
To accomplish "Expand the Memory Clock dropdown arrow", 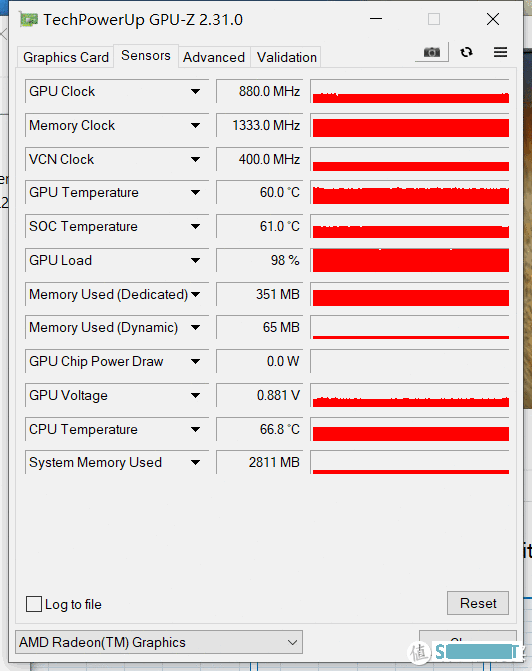I will tap(195, 125).
